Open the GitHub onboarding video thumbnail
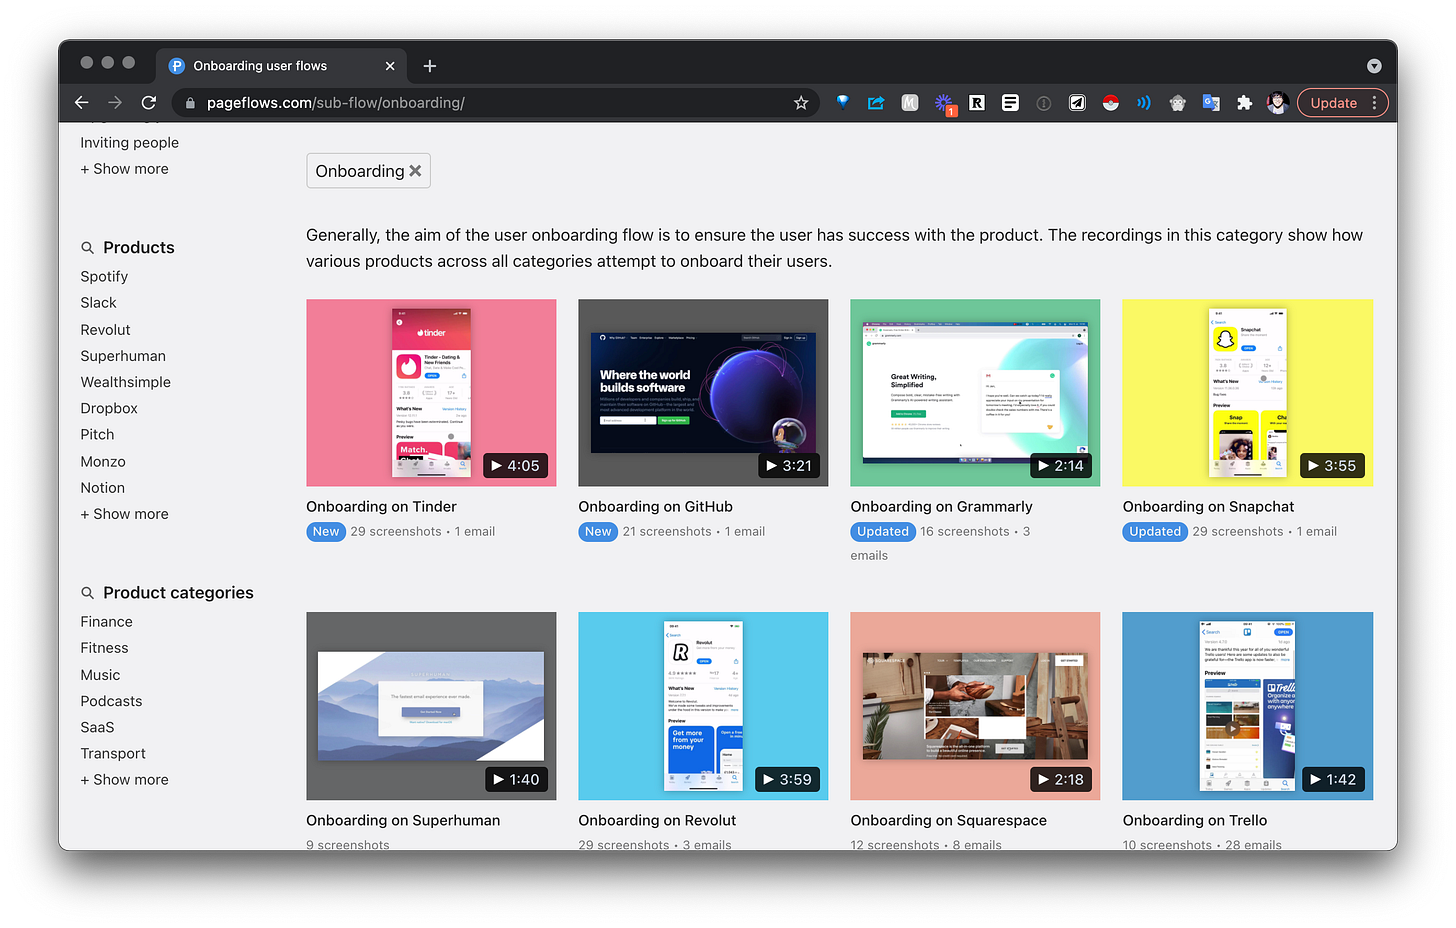 (x=703, y=393)
